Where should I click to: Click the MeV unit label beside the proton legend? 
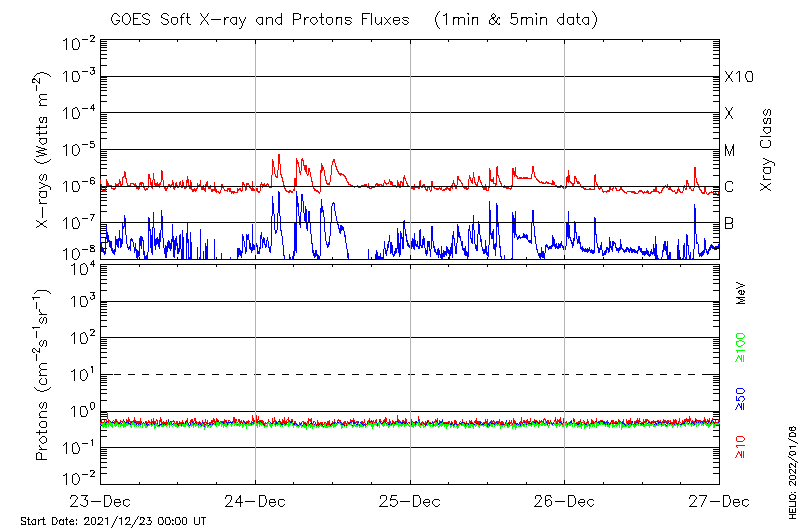[741, 293]
